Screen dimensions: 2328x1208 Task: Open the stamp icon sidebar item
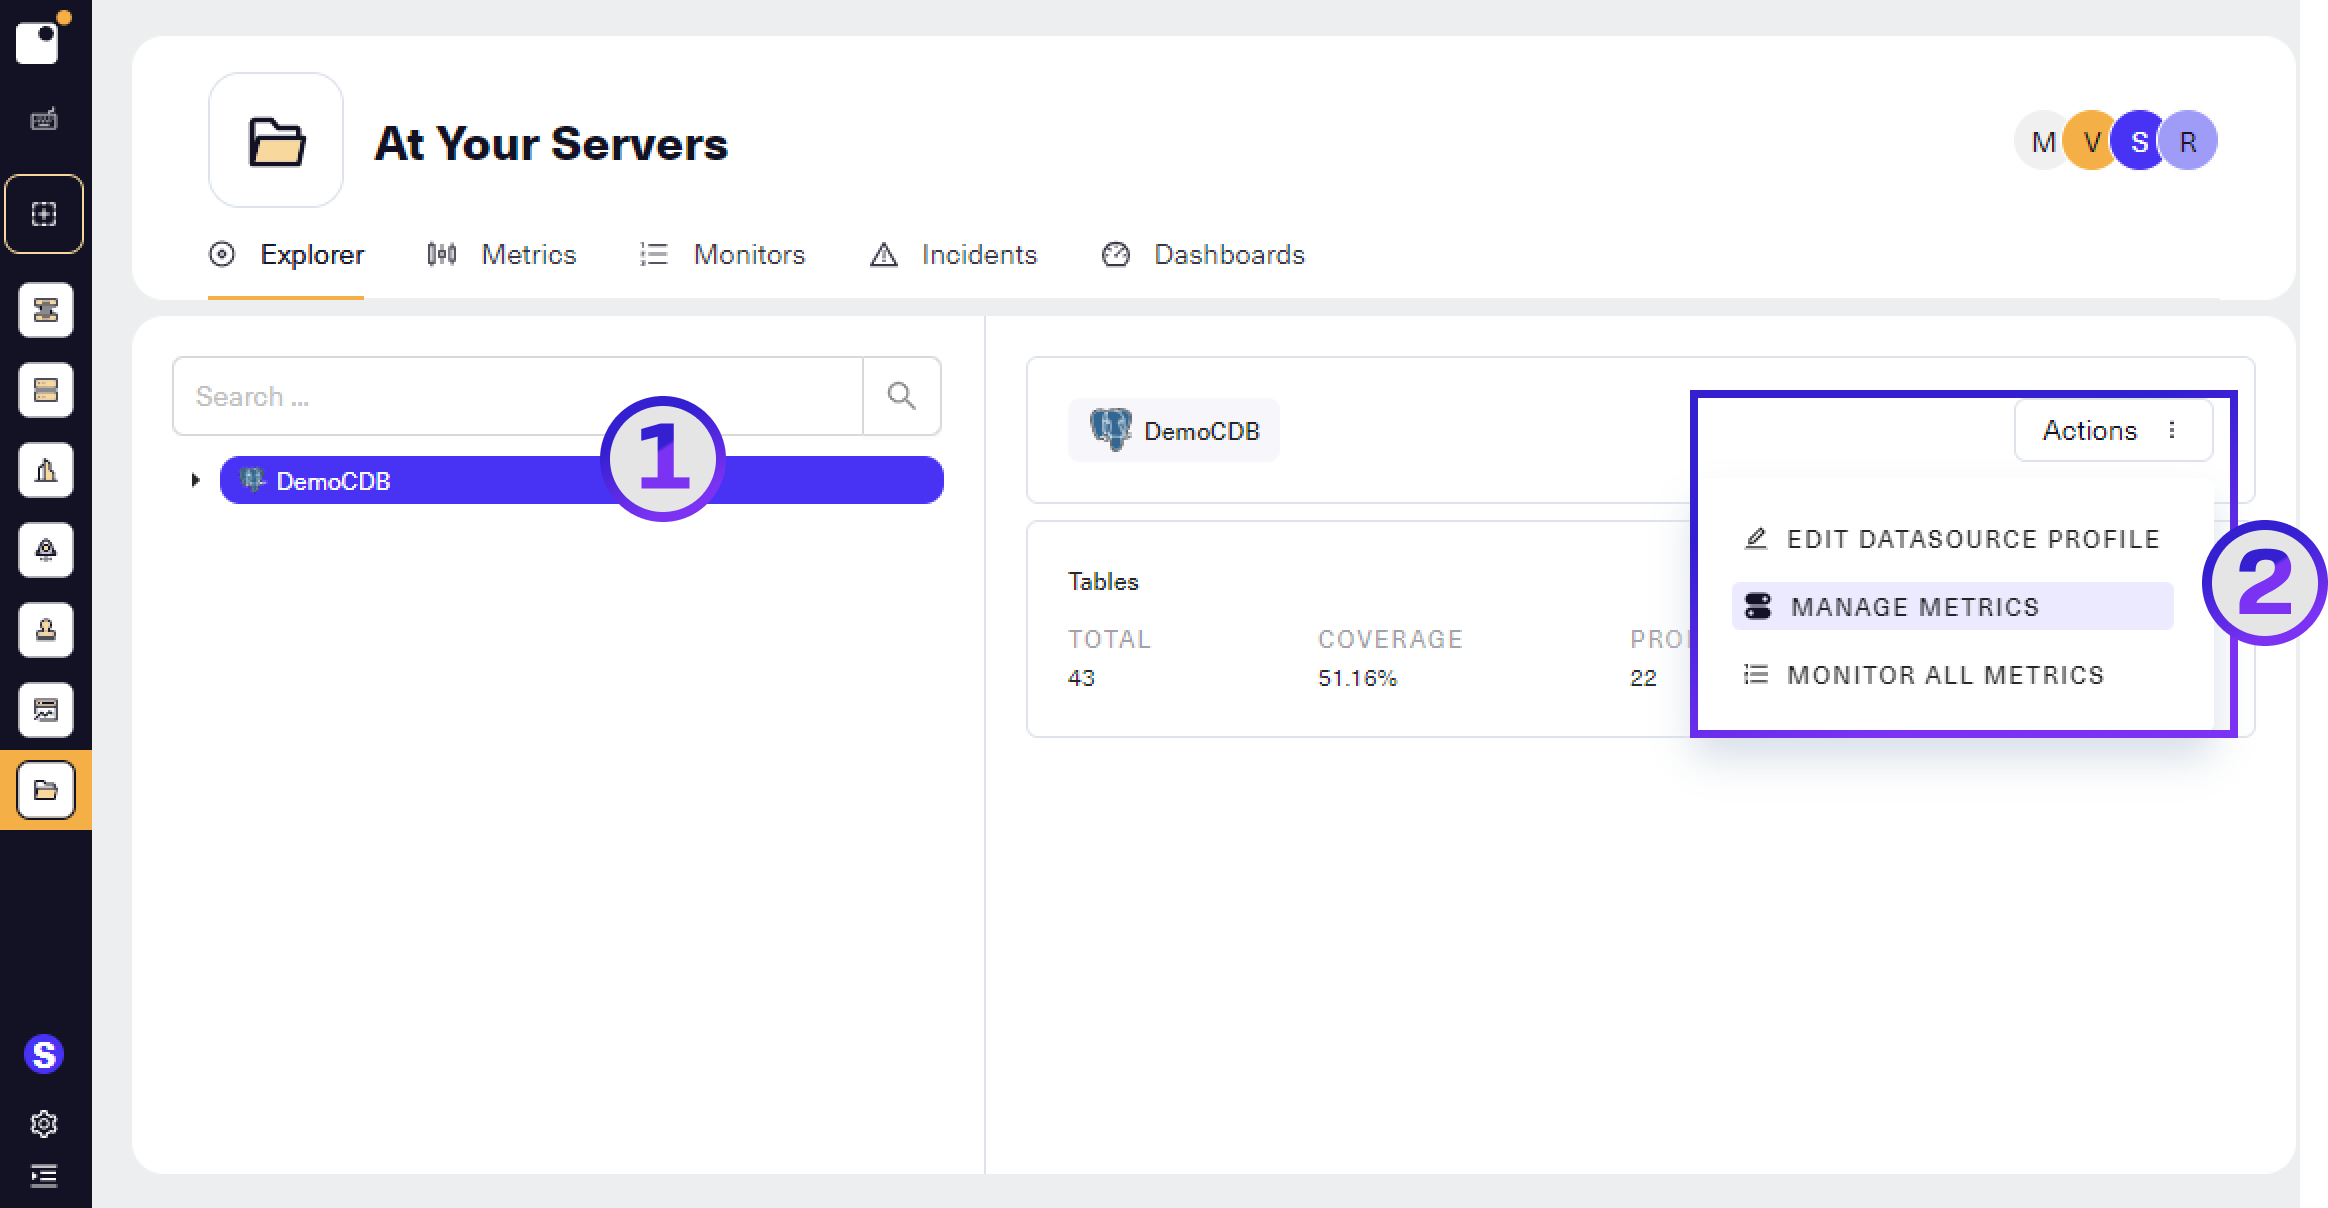tap(45, 630)
